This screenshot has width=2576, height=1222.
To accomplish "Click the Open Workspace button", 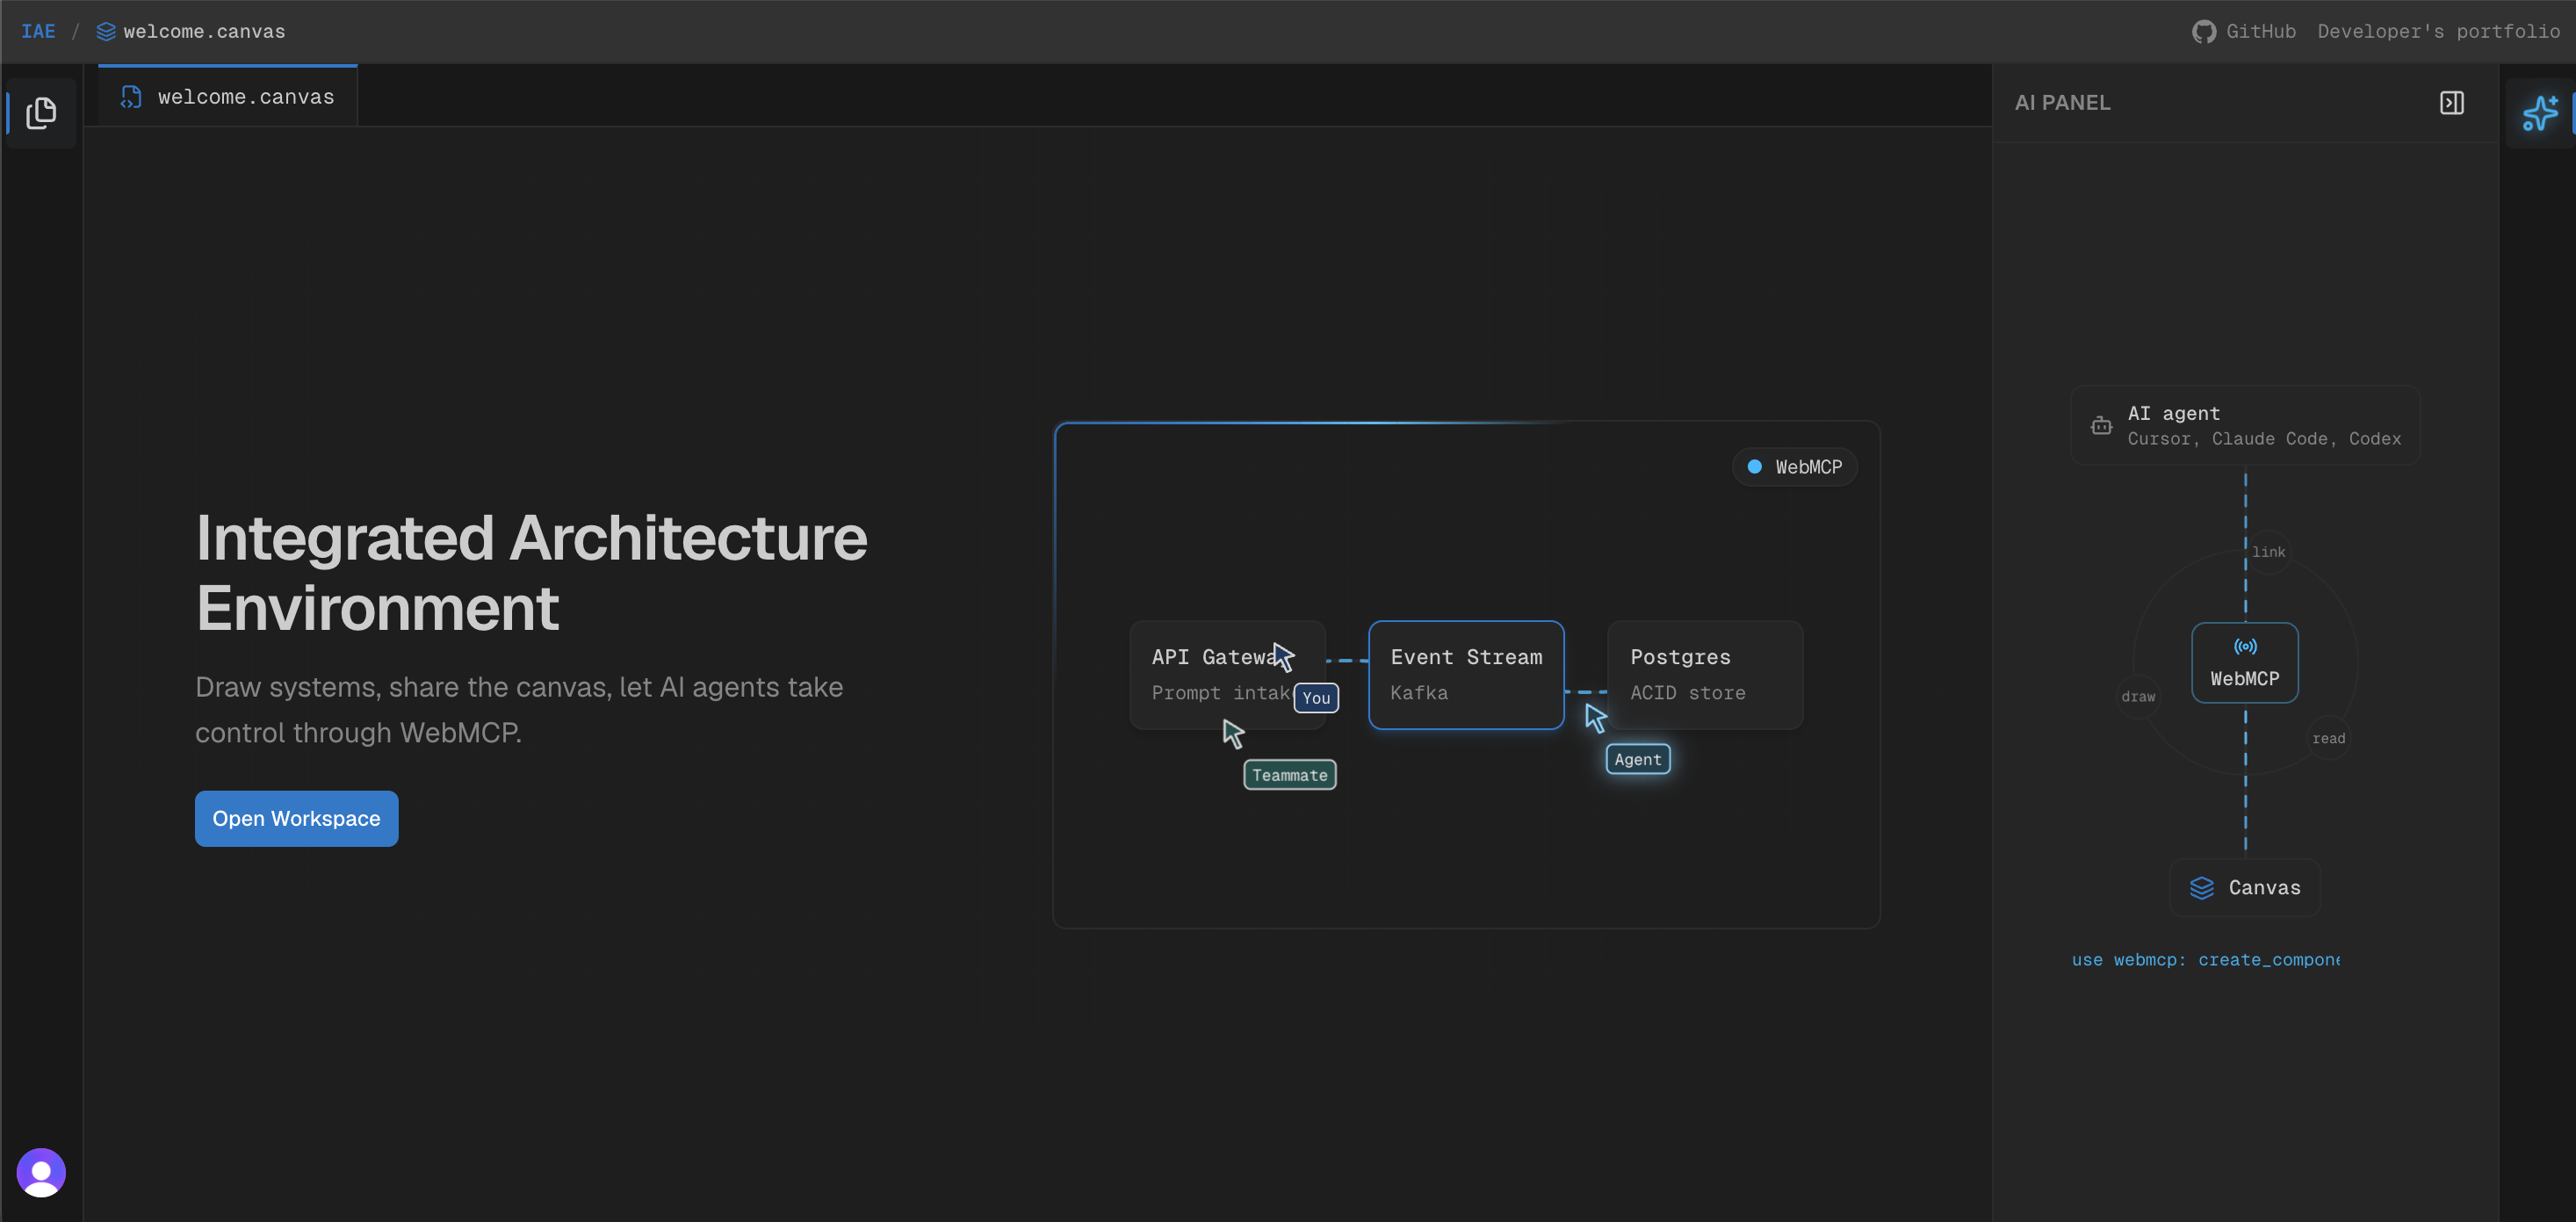I will tap(296, 819).
